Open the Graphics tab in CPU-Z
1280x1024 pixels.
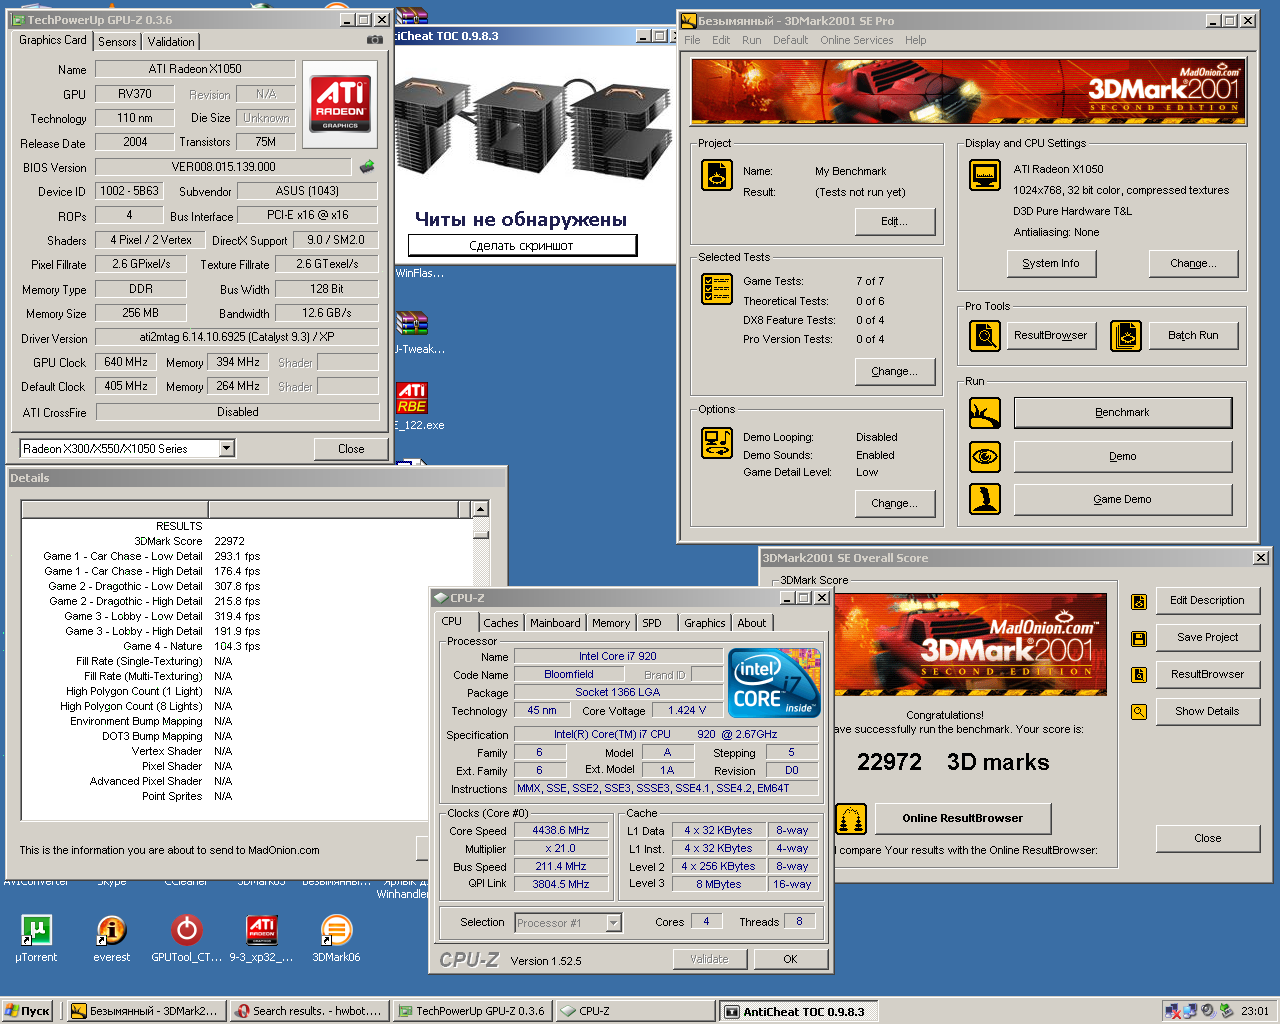click(705, 623)
